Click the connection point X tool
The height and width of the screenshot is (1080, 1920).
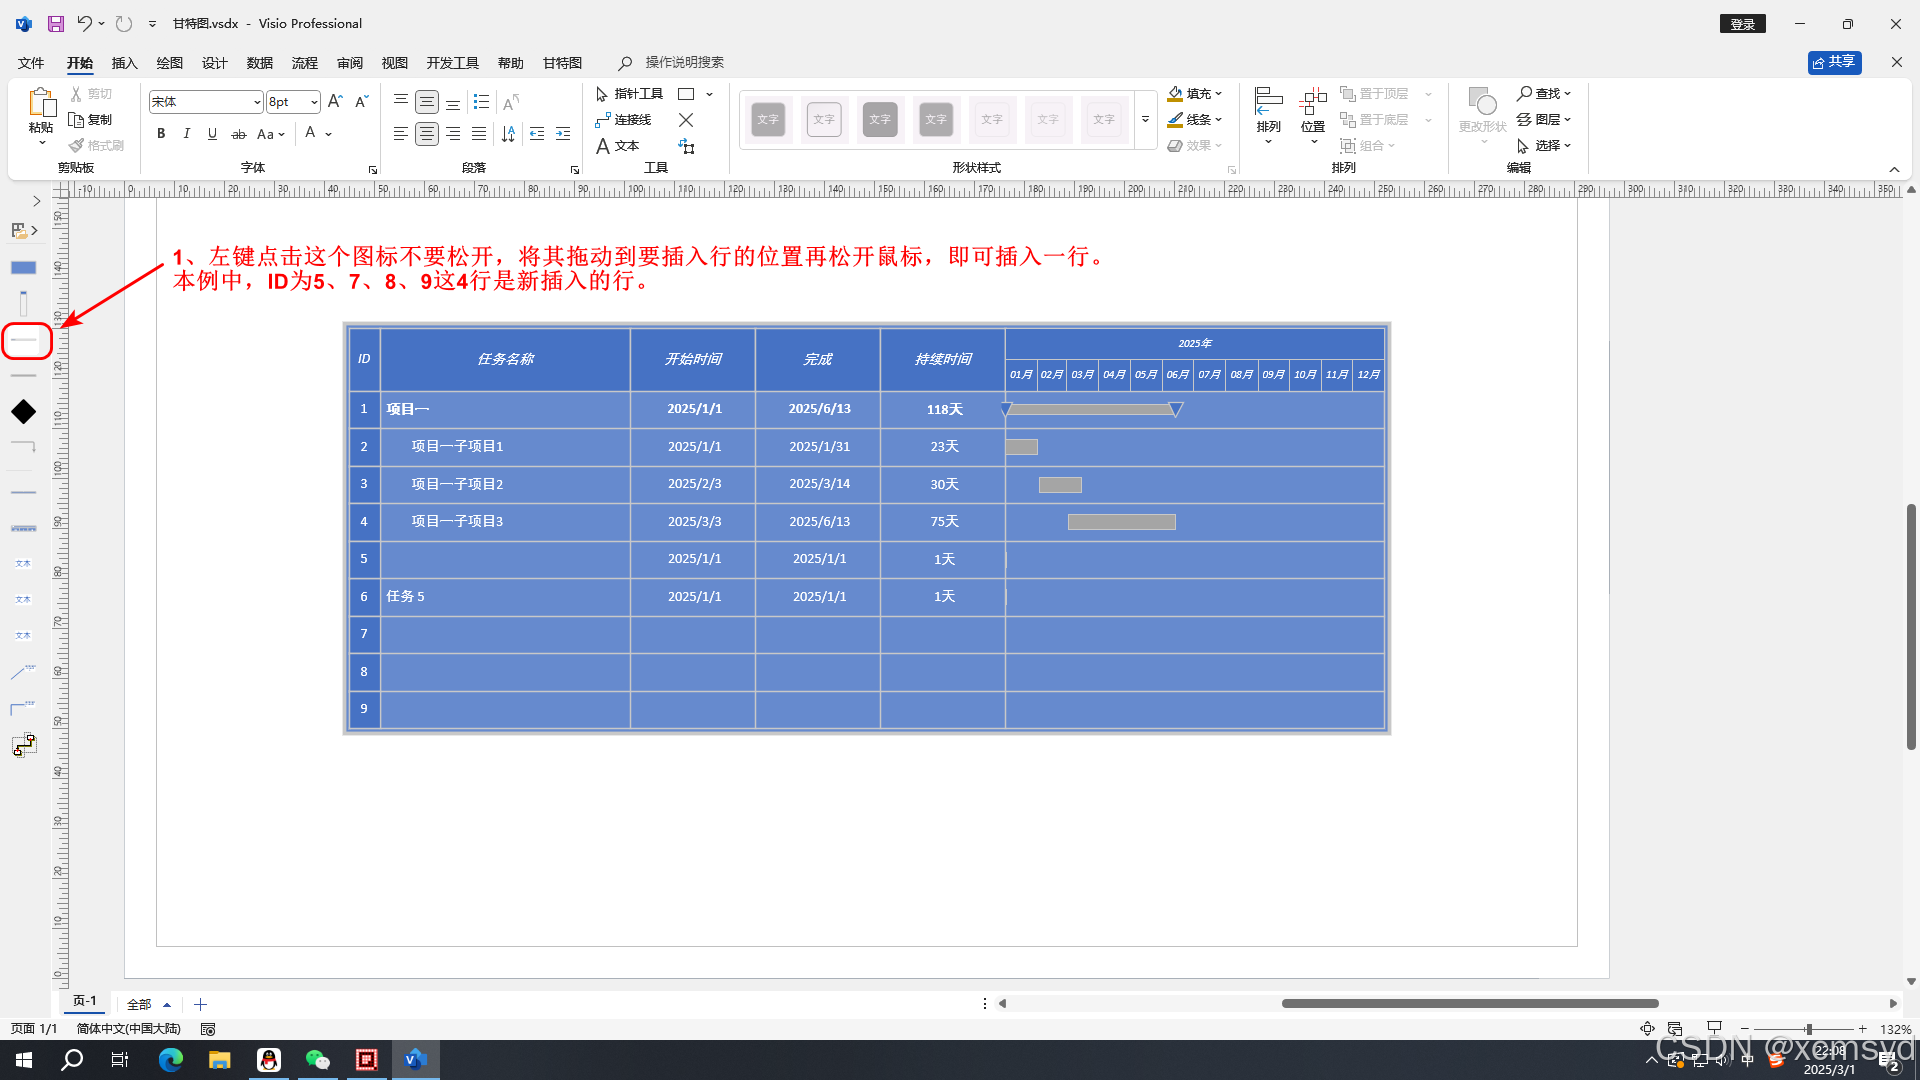point(686,120)
